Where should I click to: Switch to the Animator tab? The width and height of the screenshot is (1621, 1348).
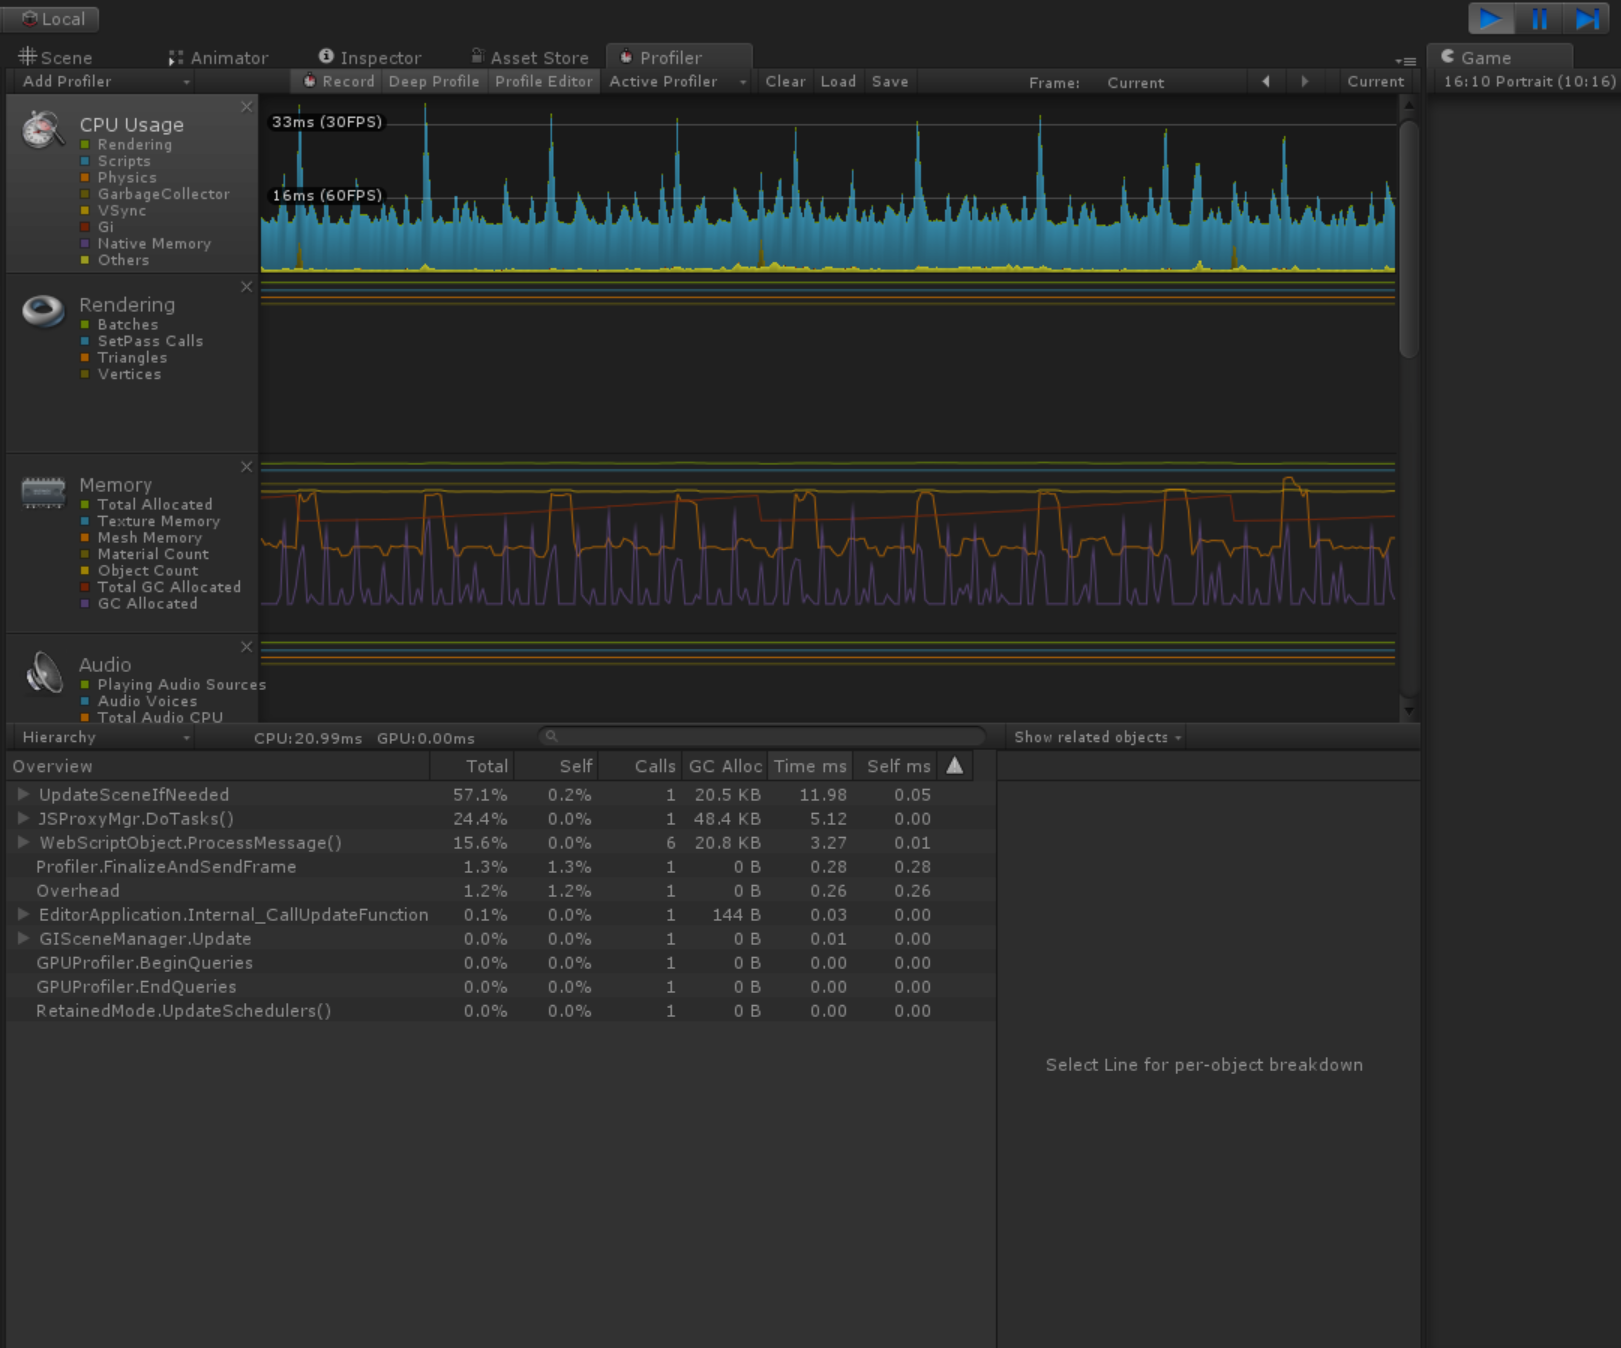click(x=218, y=58)
